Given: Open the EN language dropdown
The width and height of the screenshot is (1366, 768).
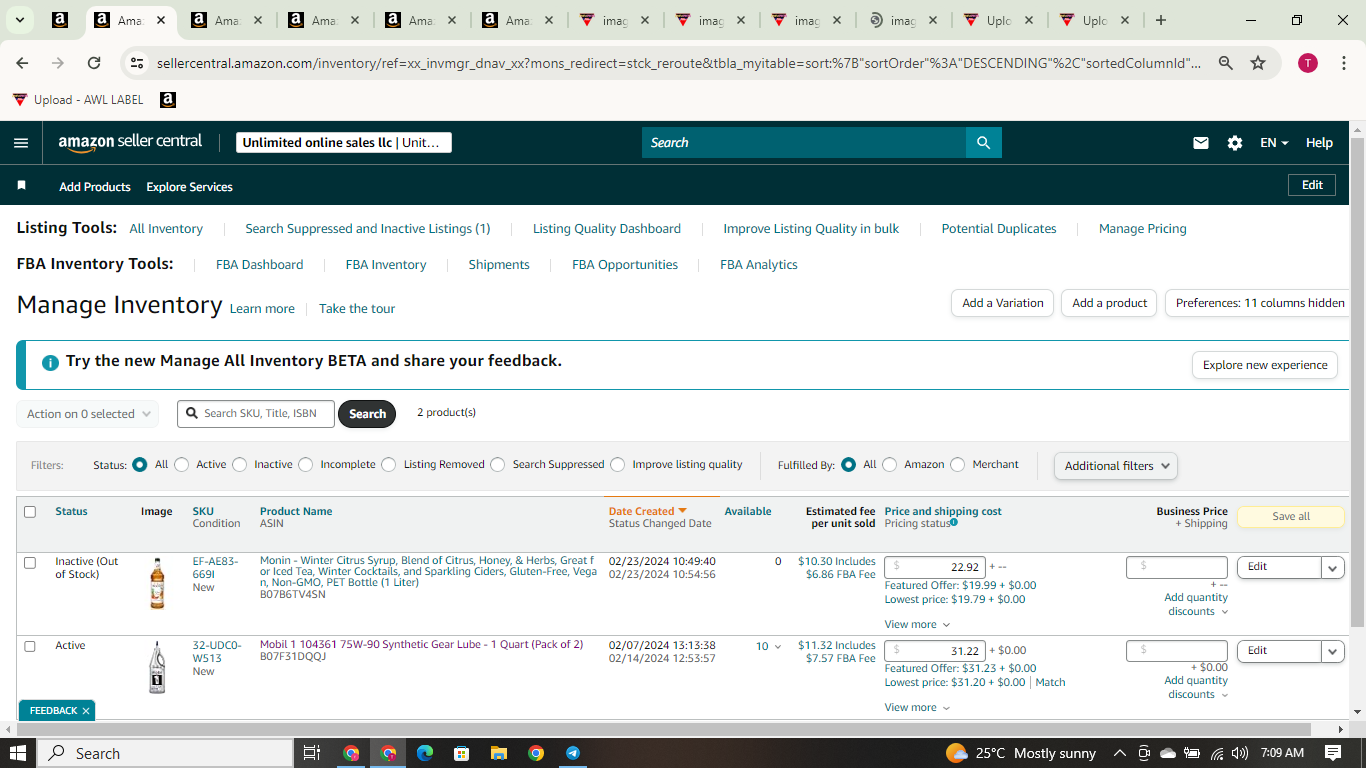Looking at the screenshot, I should [x=1274, y=143].
